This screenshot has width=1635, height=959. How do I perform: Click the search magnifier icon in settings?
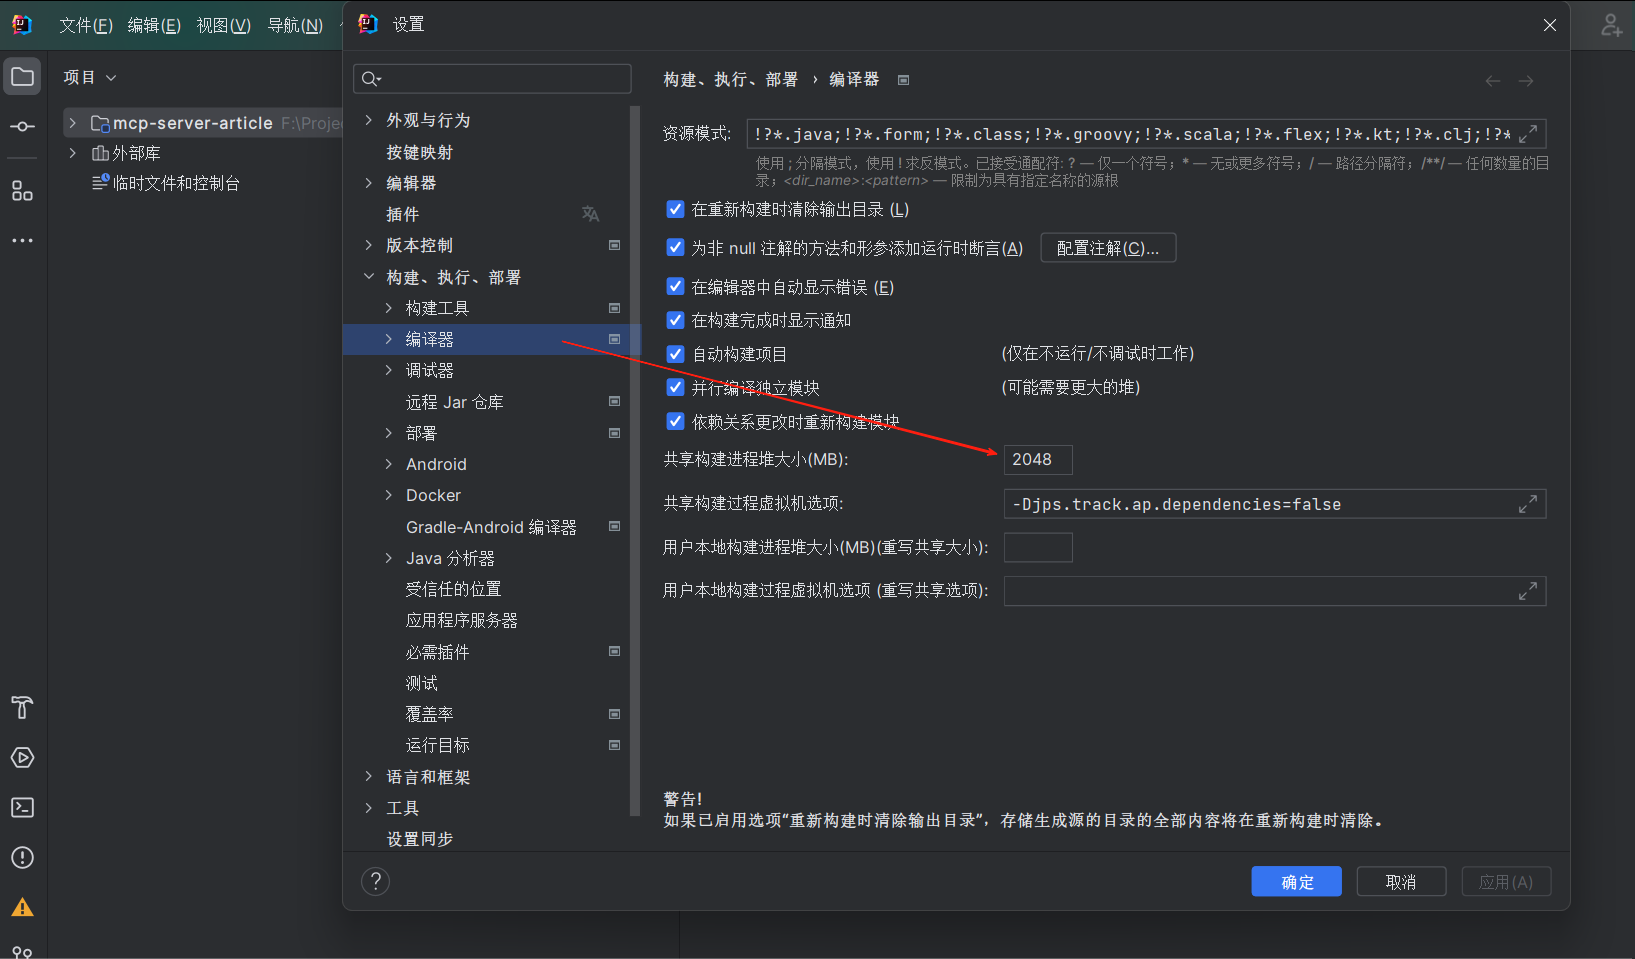point(371,79)
